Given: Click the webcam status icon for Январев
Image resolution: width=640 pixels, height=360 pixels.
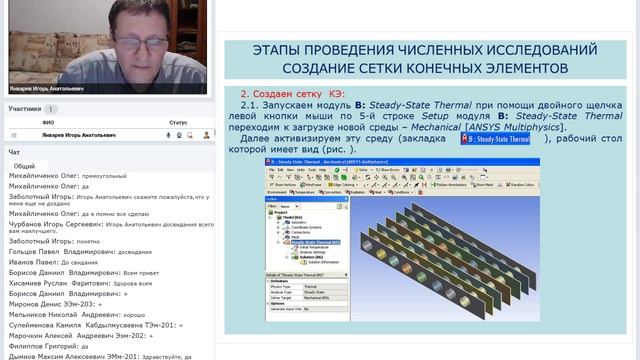Looking at the screenshot, I should (x=179, y=135).
